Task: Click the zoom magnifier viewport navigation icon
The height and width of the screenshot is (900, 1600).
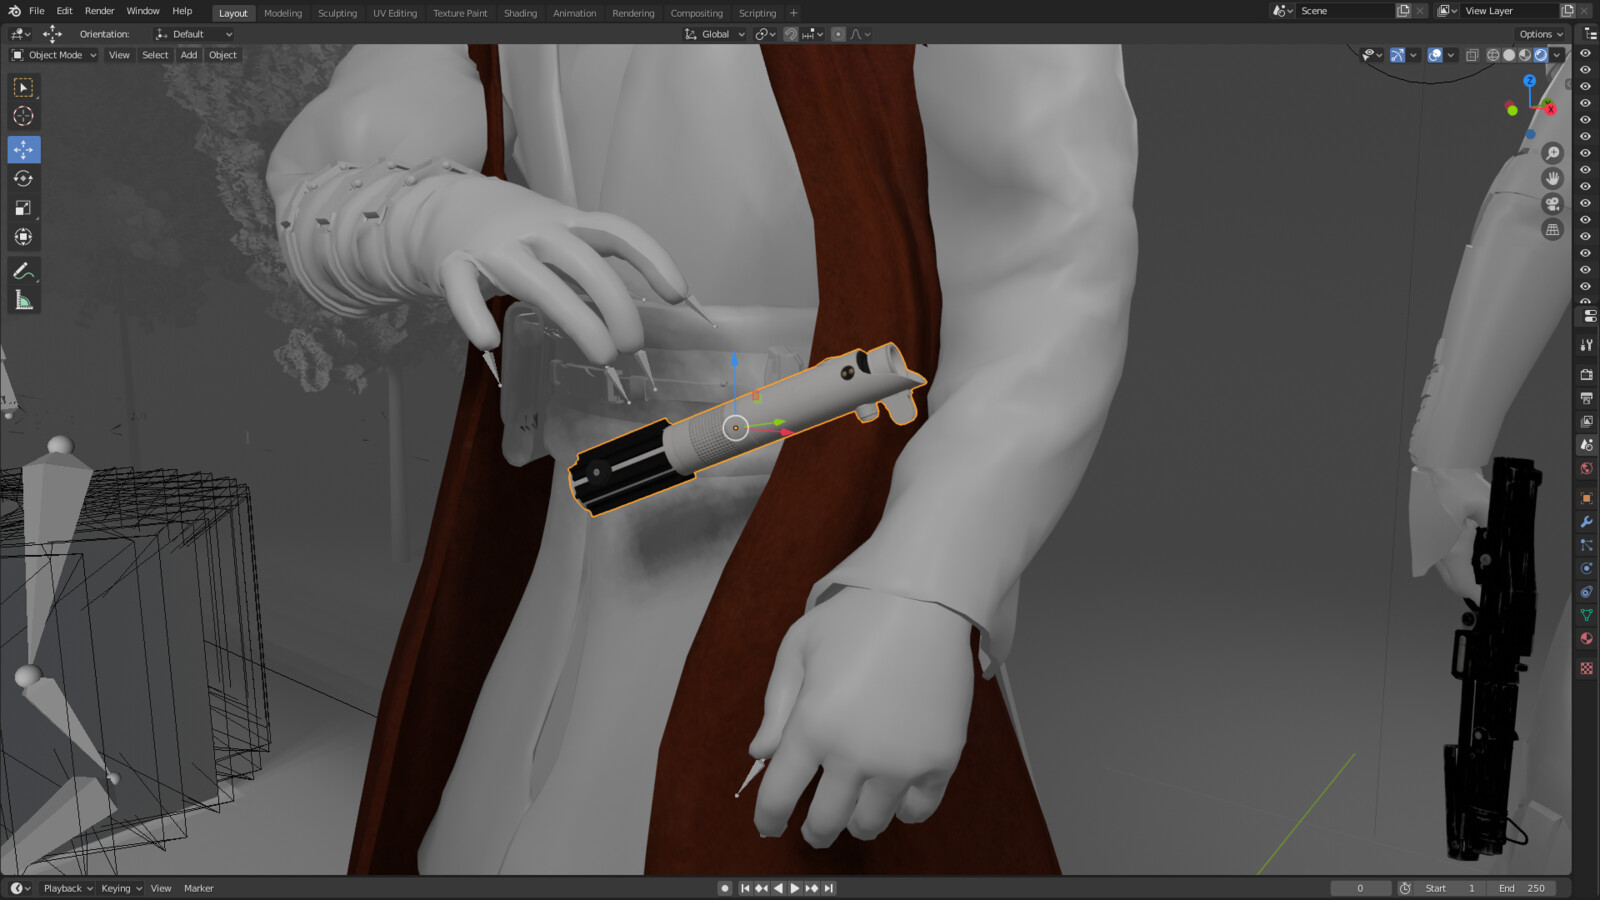Action: click(1552, 153)
